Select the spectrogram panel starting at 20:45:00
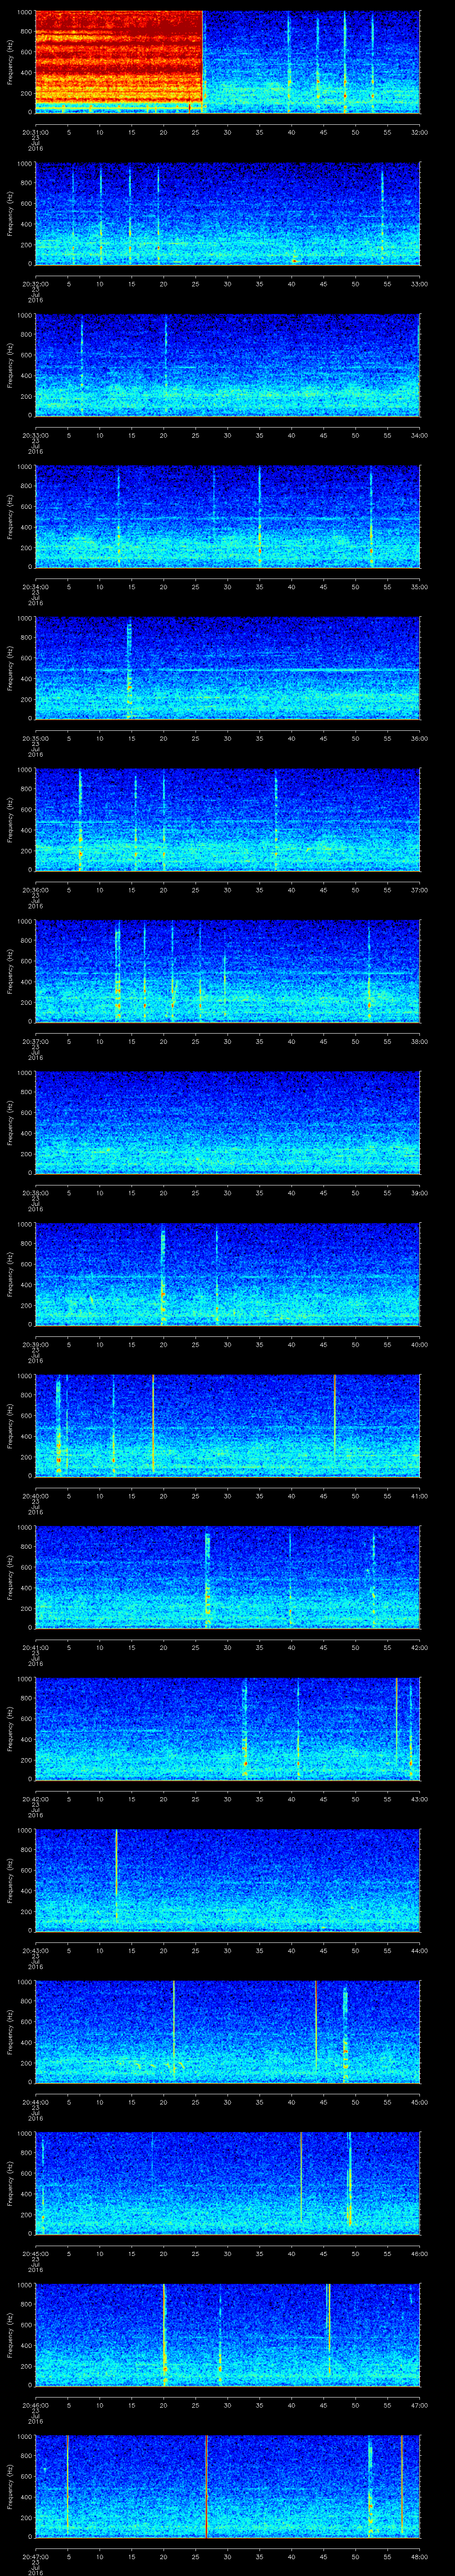Image resolution: width=455 pixels, height=2576 pixels. [228, 2183]
